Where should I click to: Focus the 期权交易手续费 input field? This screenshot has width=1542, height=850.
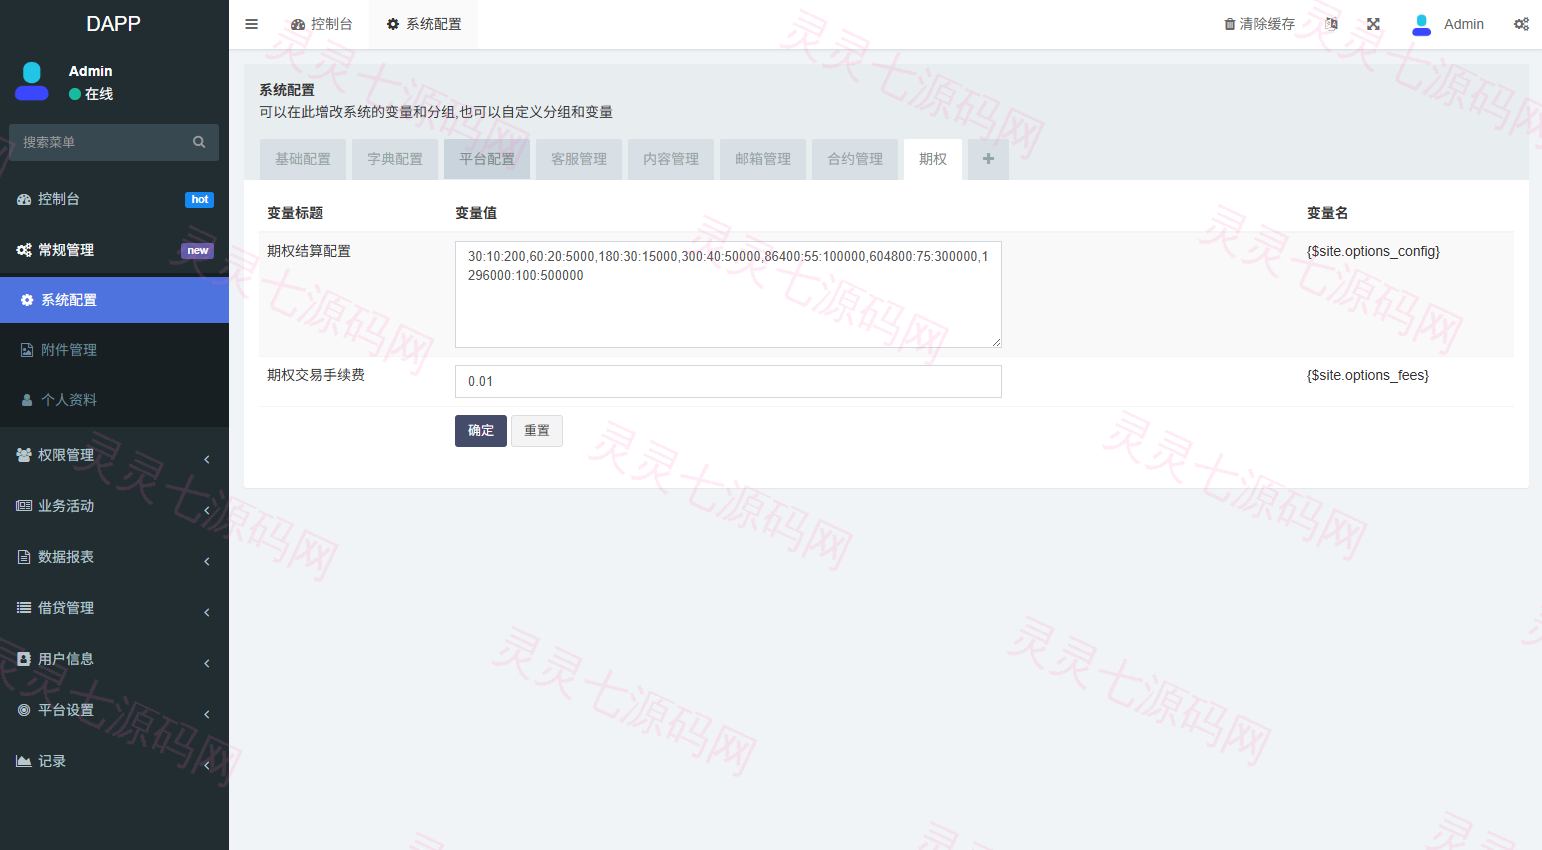(x=728, y=381)
